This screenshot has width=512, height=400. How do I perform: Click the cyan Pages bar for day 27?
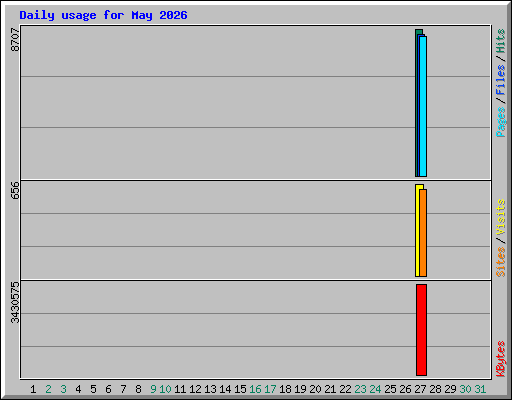point(423,106)
